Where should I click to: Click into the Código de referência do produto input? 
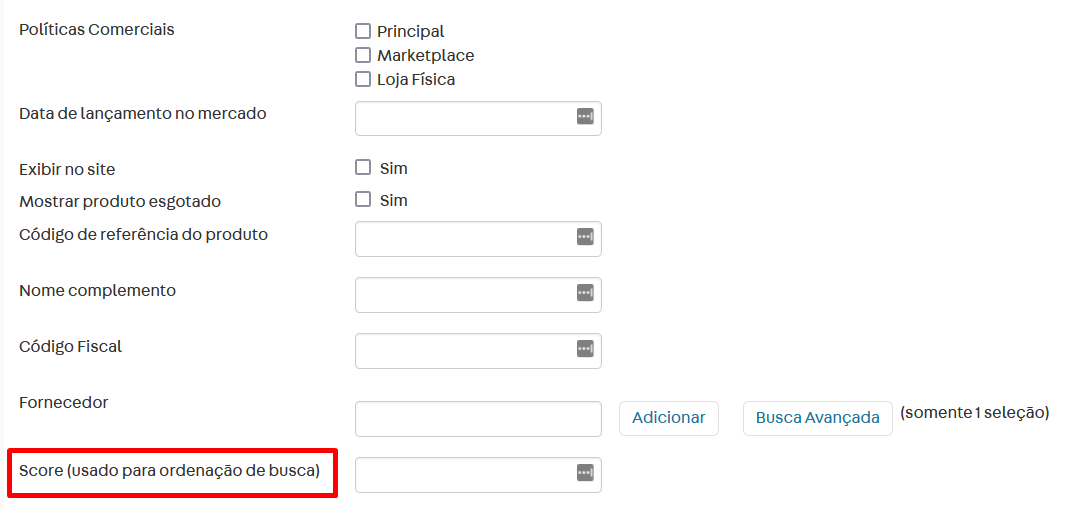pyautogui.click(x=465, y=238)
